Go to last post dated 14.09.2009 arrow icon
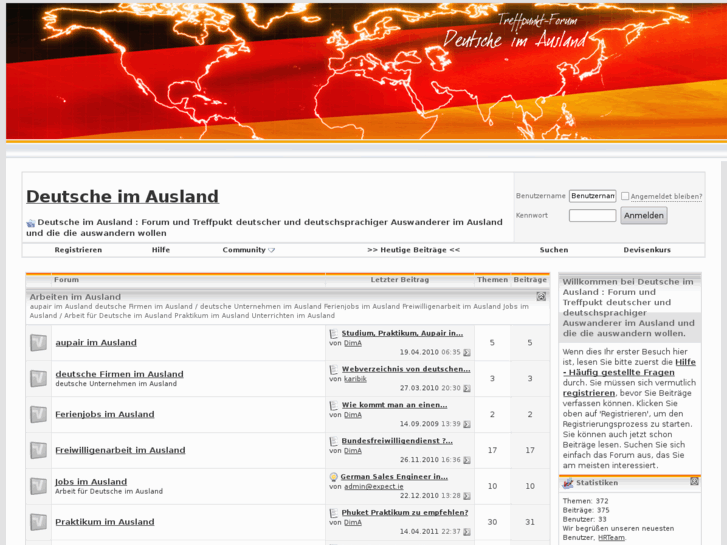 click(x=466, y=424)
